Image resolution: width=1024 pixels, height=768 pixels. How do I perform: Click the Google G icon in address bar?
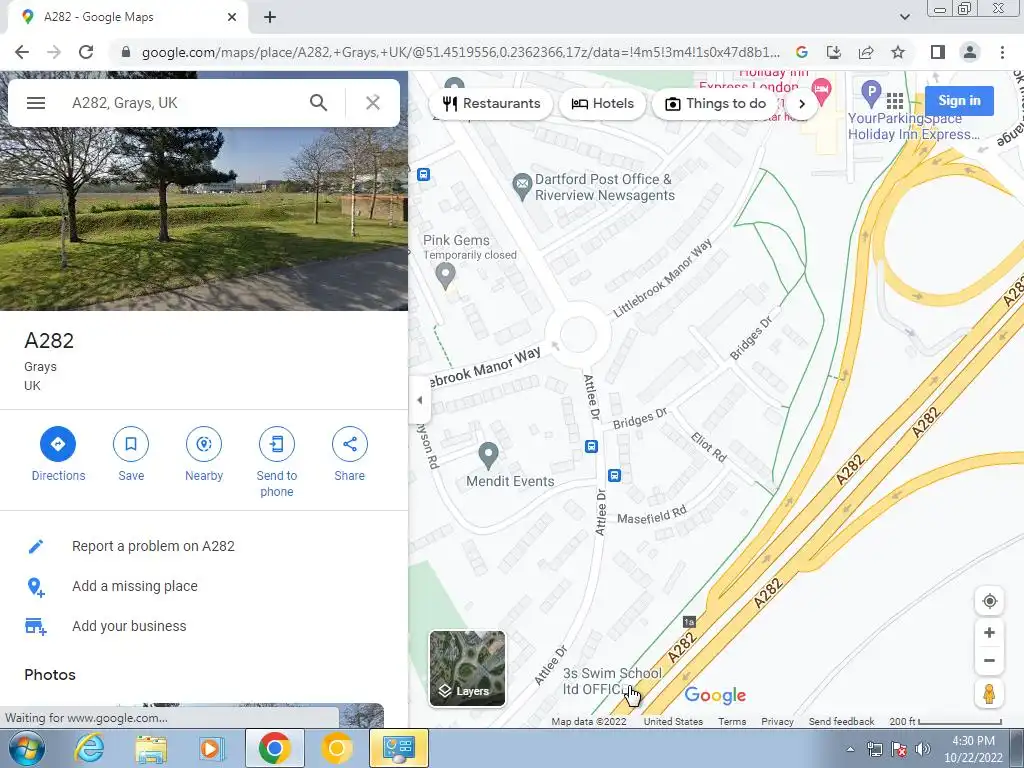coord(802,52)
